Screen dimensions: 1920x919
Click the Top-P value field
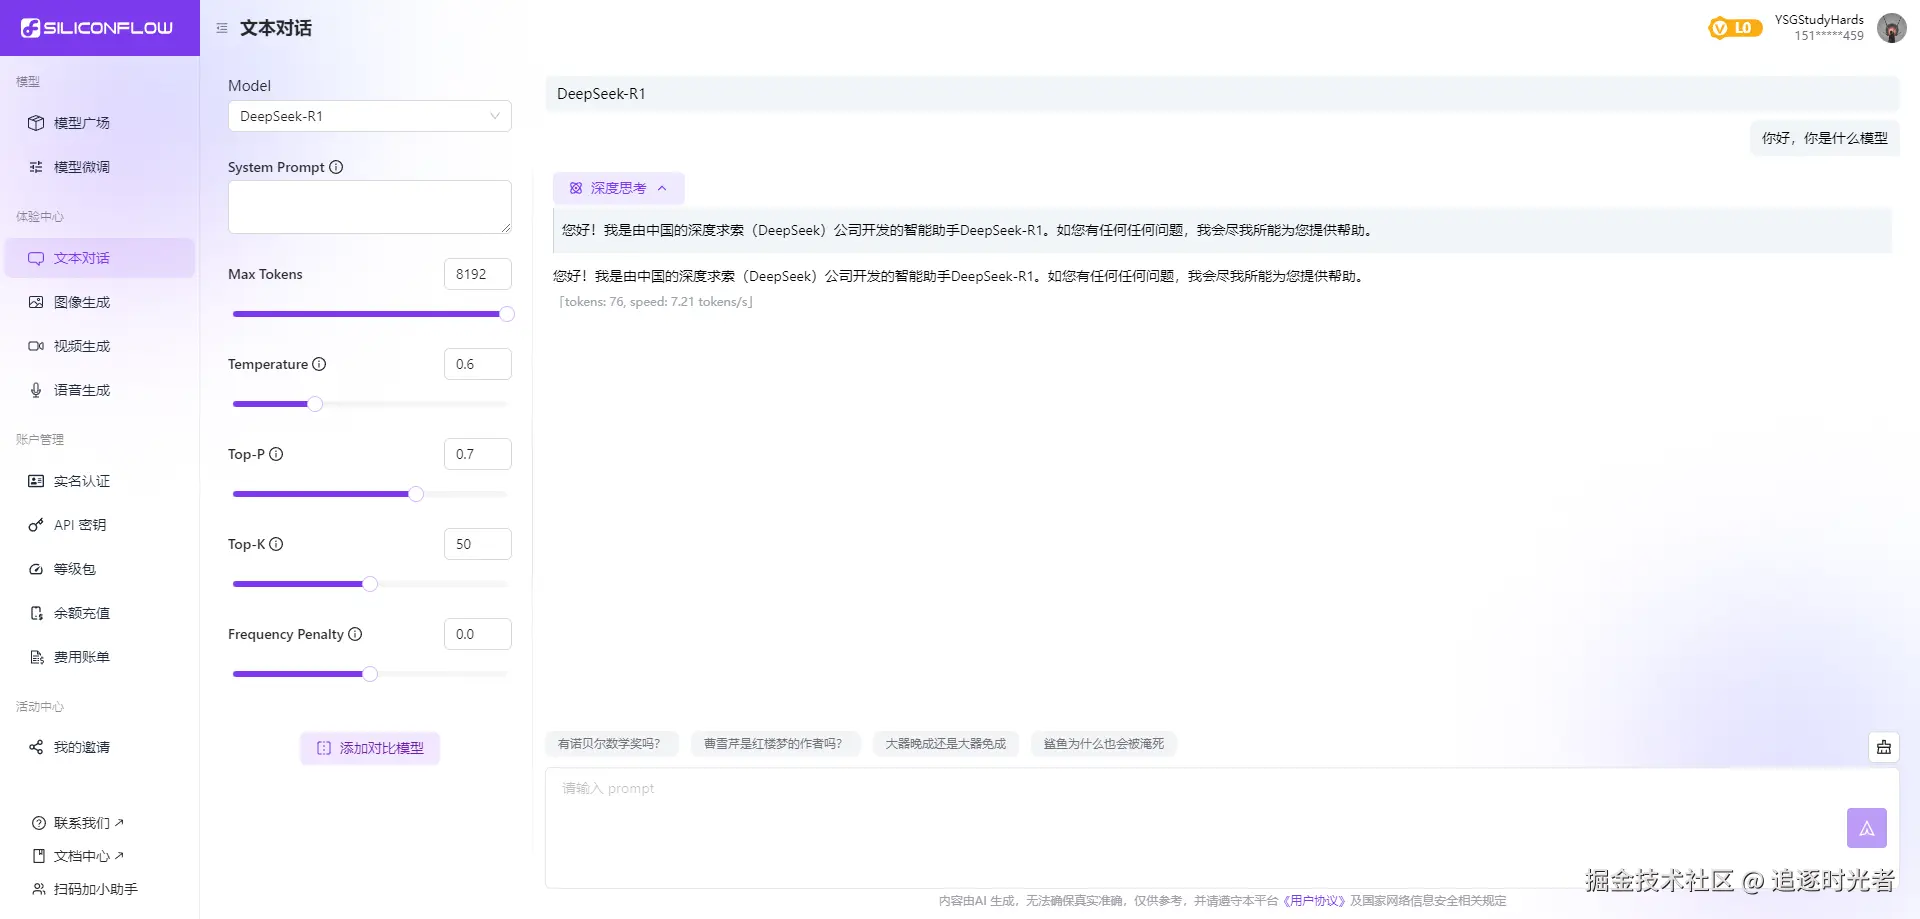(478, 454)
